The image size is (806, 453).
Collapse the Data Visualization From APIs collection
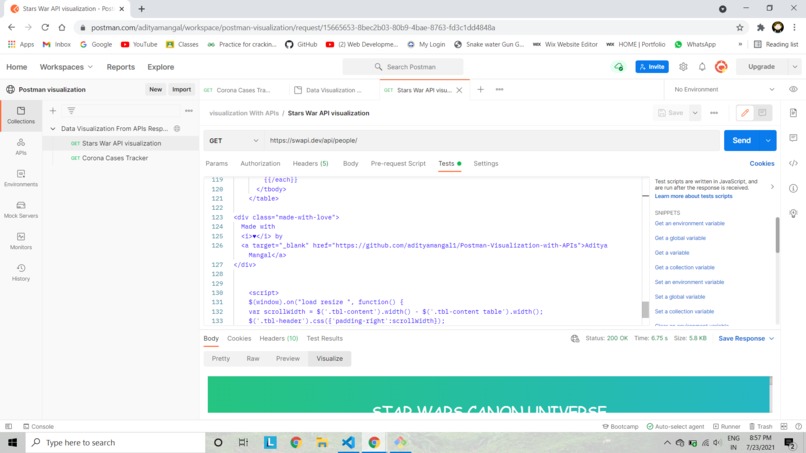point(52,129)
